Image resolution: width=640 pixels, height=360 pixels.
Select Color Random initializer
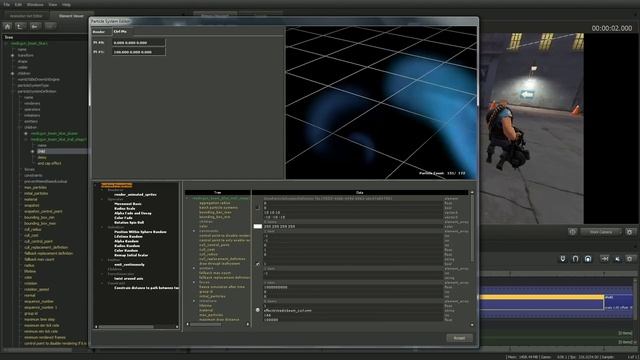click(126, 251)
